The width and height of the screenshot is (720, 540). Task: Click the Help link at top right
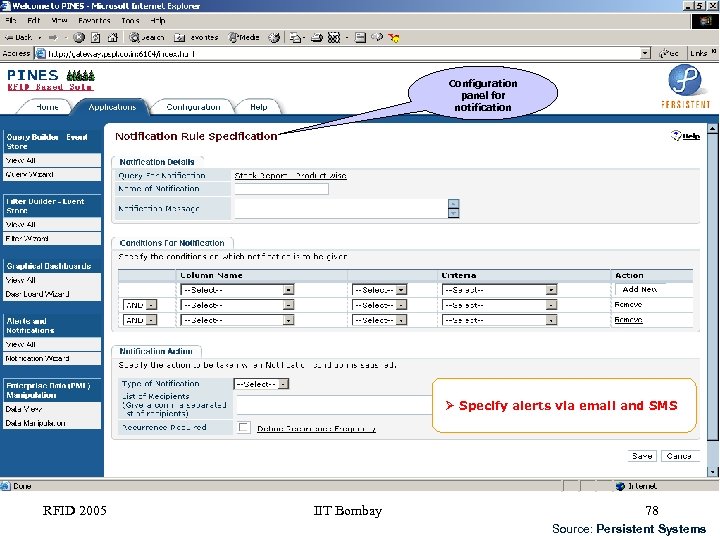691,136
